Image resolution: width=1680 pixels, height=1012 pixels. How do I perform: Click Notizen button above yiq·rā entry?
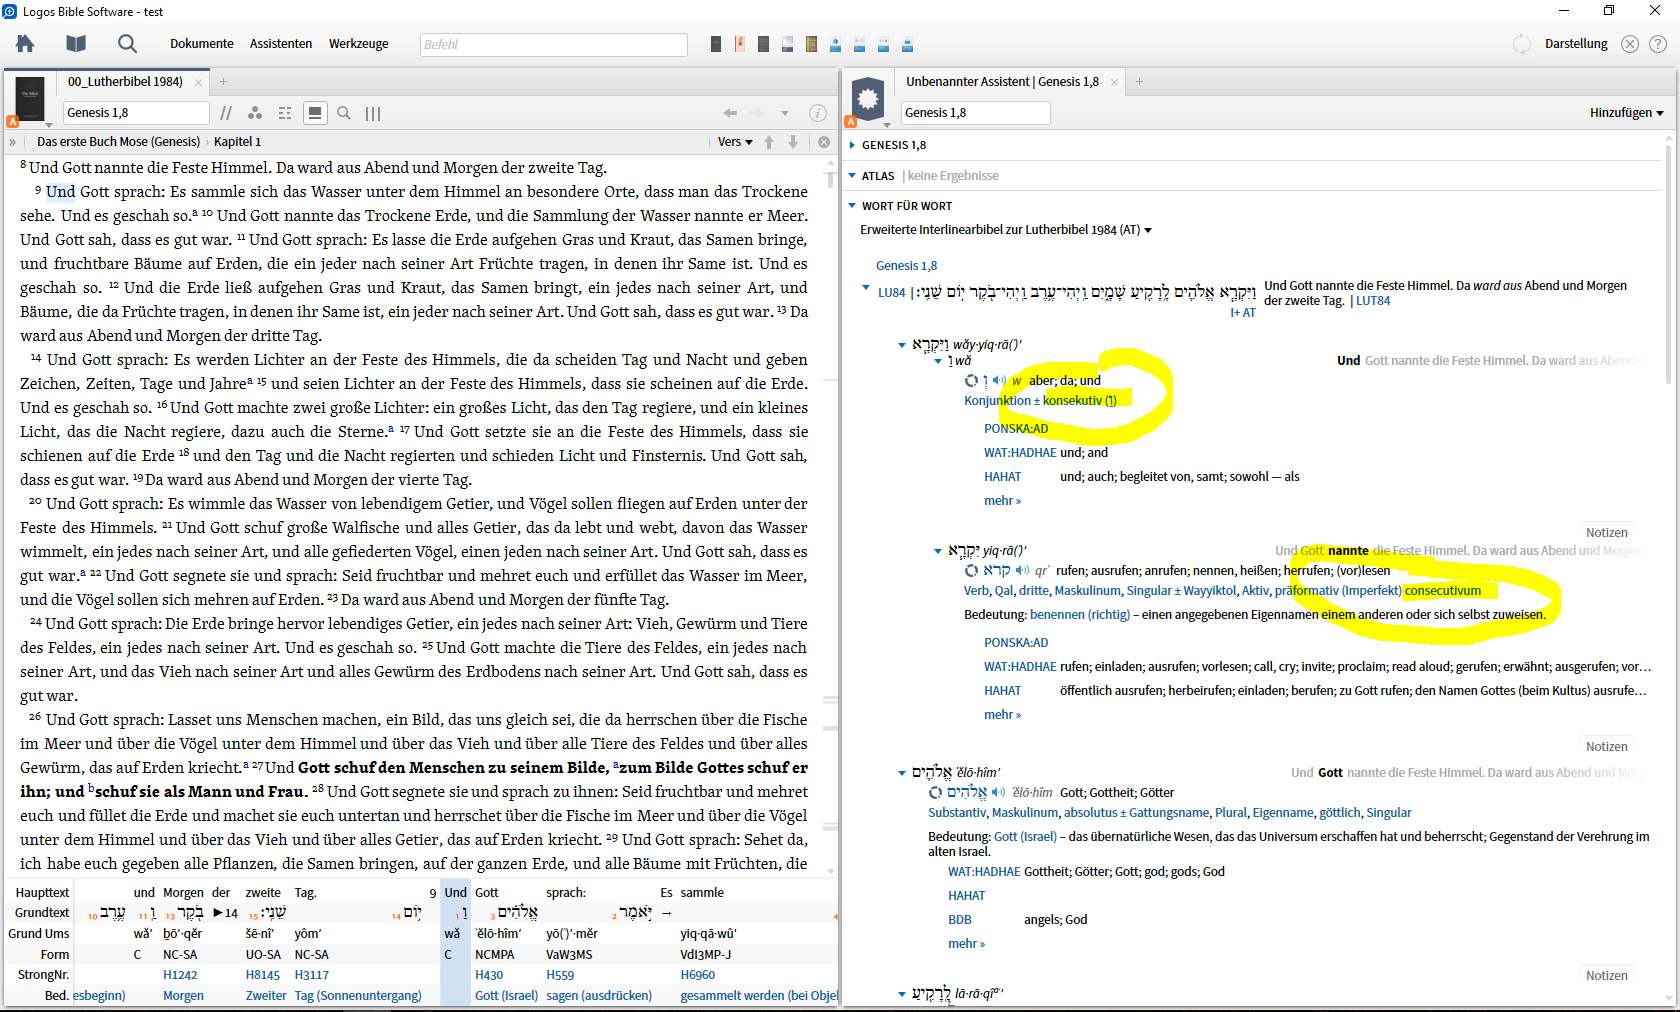[1606, 533]
